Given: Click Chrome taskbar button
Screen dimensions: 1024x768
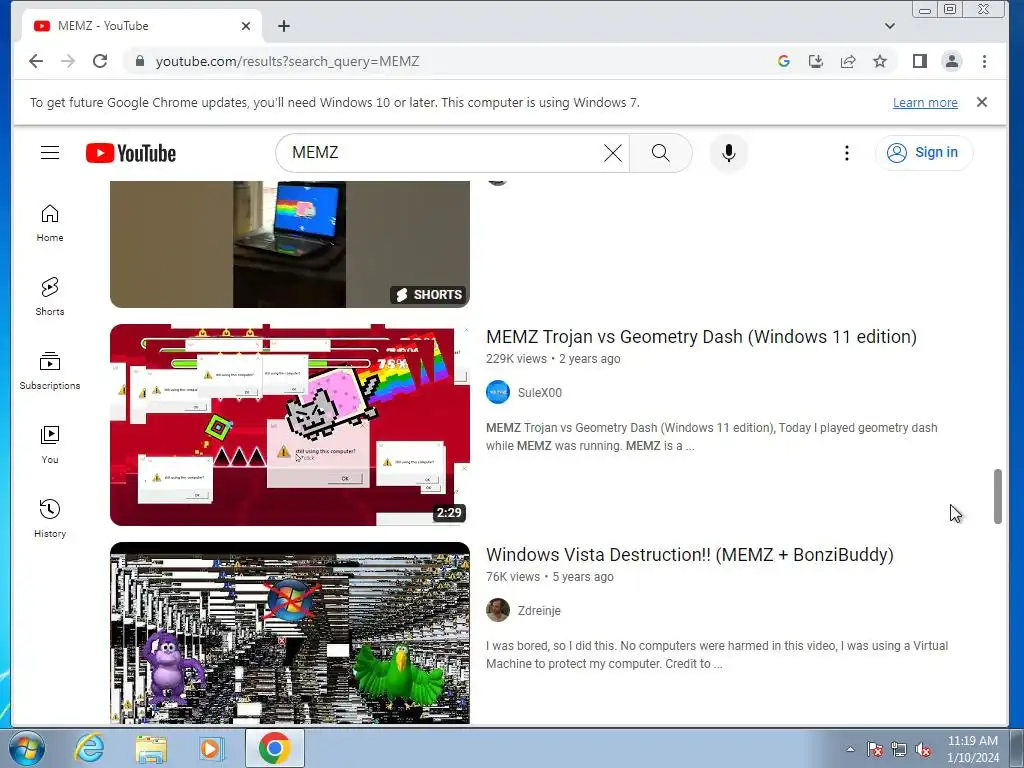Looking at the screenshot, I should (x=275, y=748).
